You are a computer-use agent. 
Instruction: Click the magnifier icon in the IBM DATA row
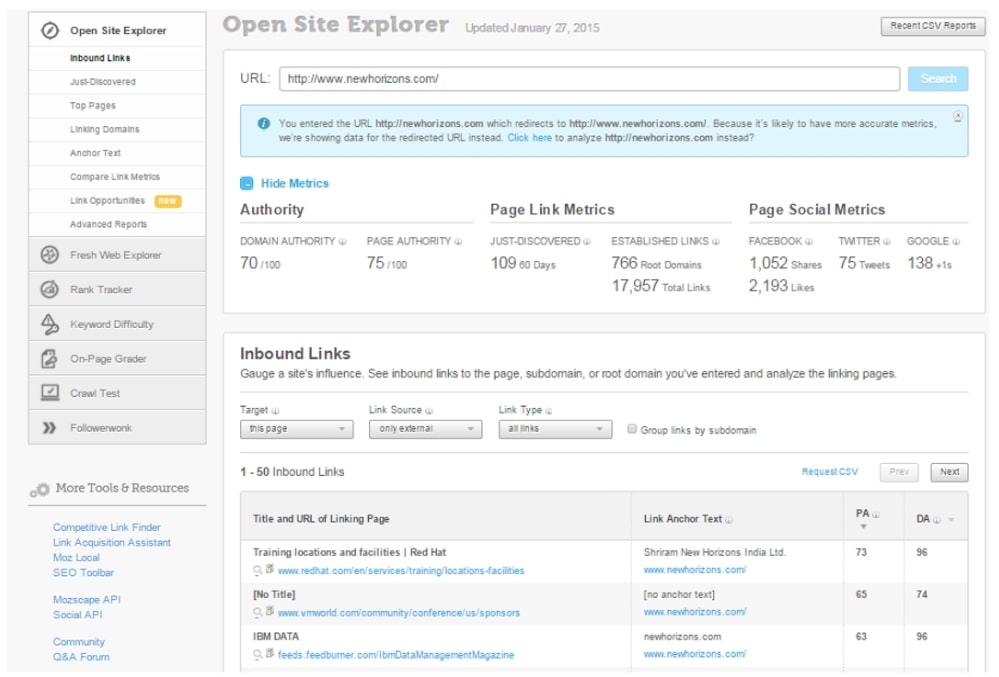[258, 654]
